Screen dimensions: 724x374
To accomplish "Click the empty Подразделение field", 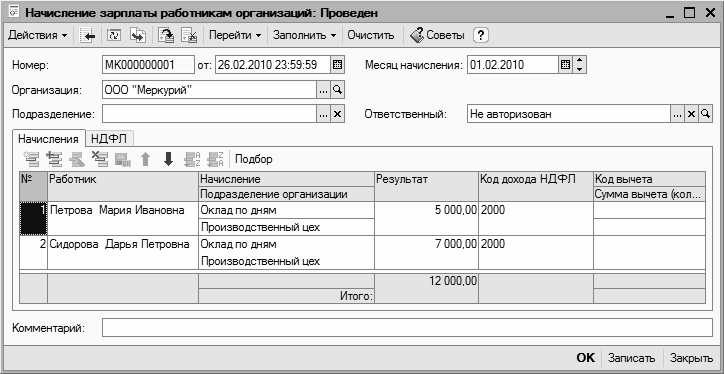I will click(x=209, y=114).
